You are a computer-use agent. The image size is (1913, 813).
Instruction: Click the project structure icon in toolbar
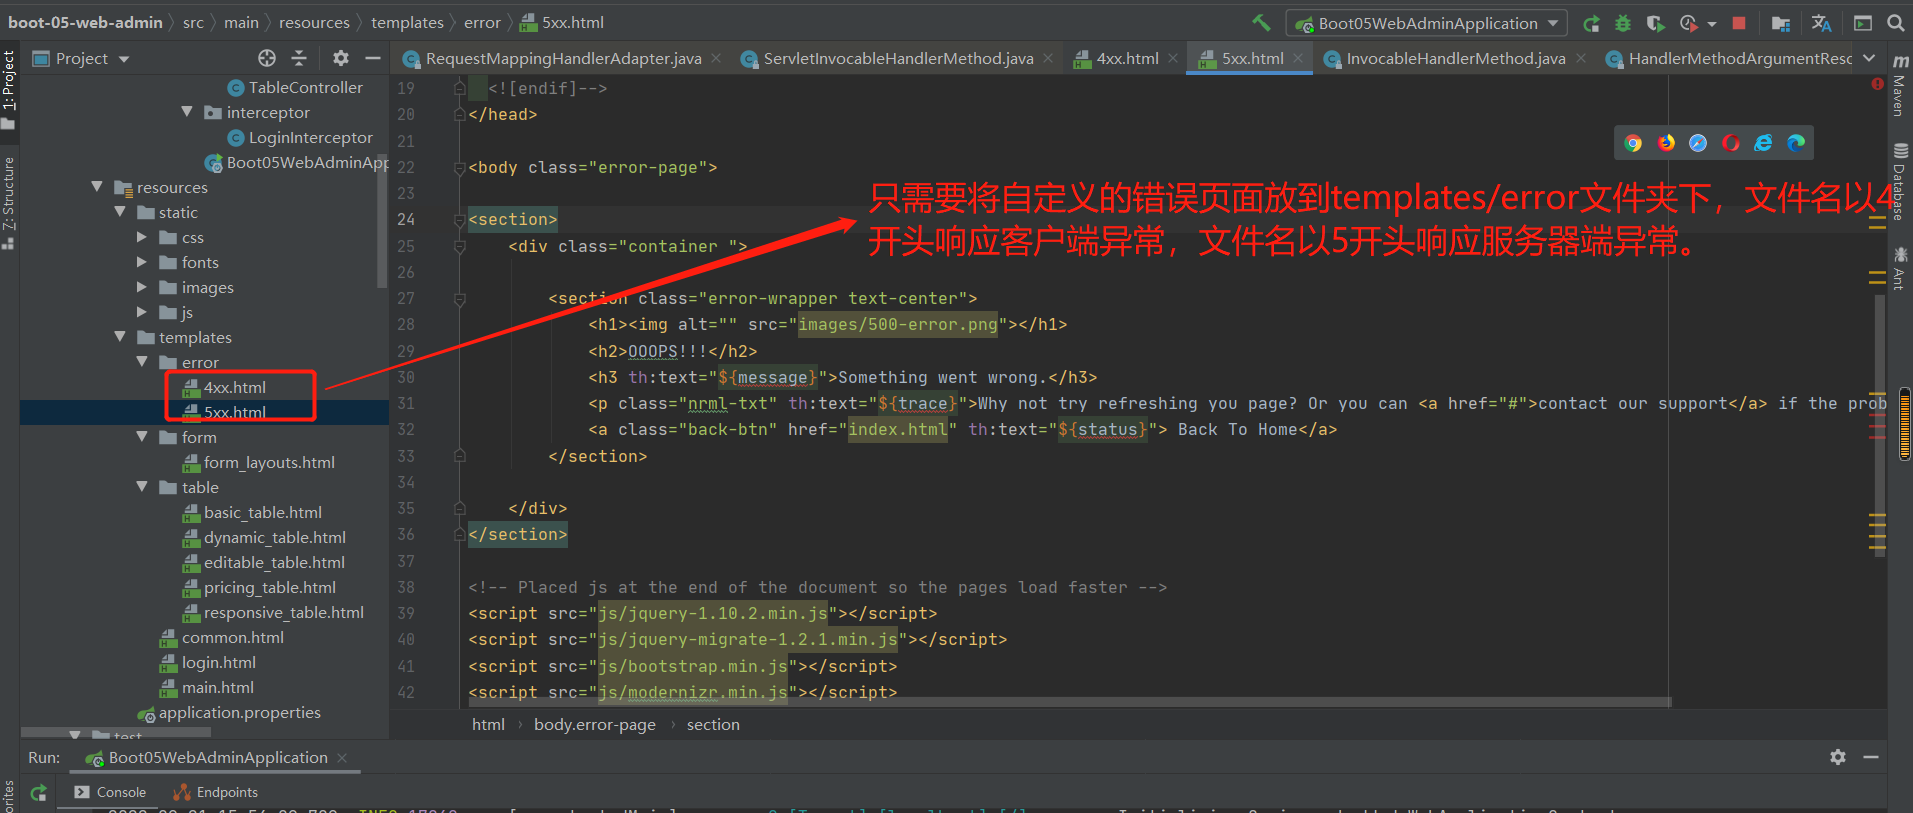click(1780, 23)
